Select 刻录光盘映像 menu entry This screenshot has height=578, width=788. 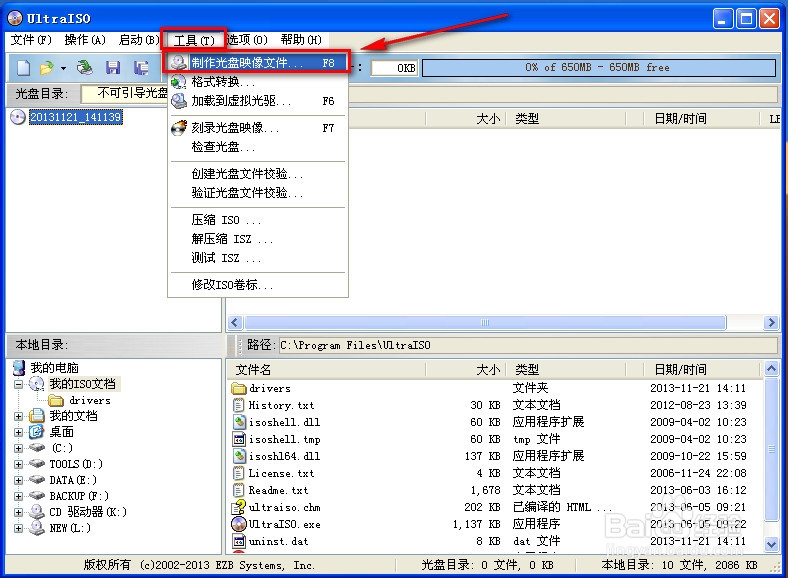coord(258,128)
